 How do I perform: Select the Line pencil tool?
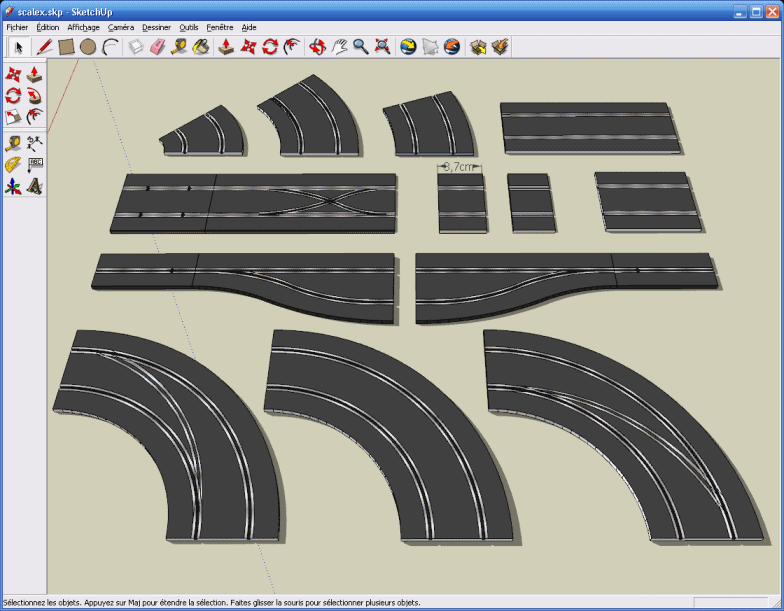(x=45, y=46)
